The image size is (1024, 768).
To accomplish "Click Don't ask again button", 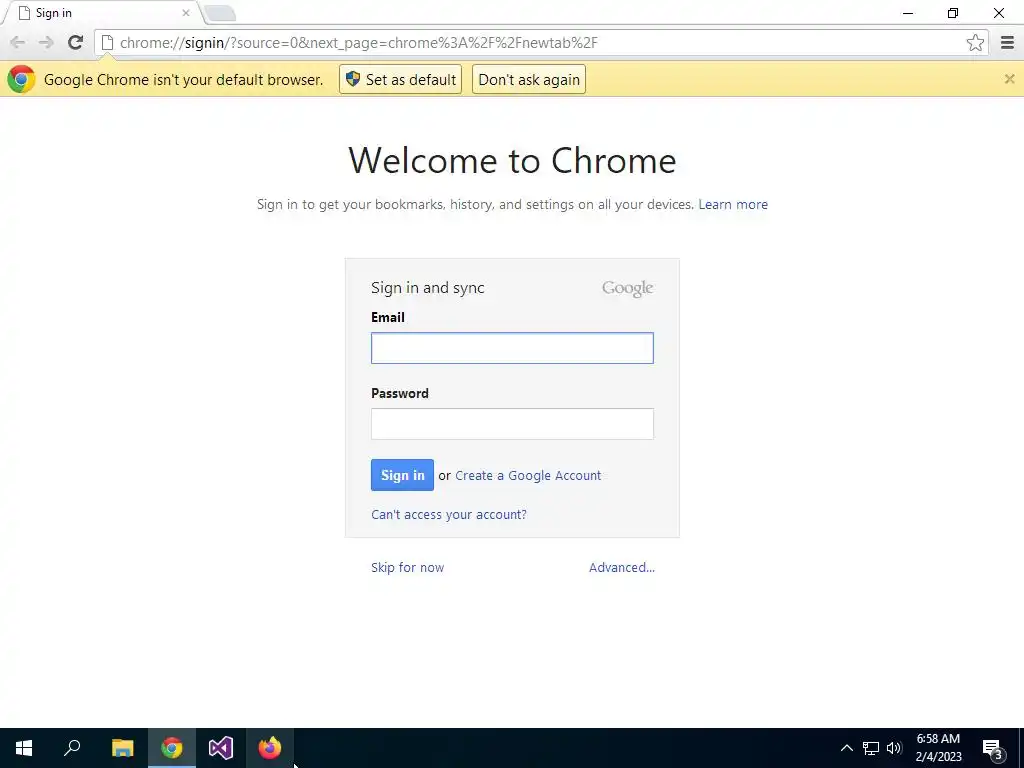I will coord(529,79).
